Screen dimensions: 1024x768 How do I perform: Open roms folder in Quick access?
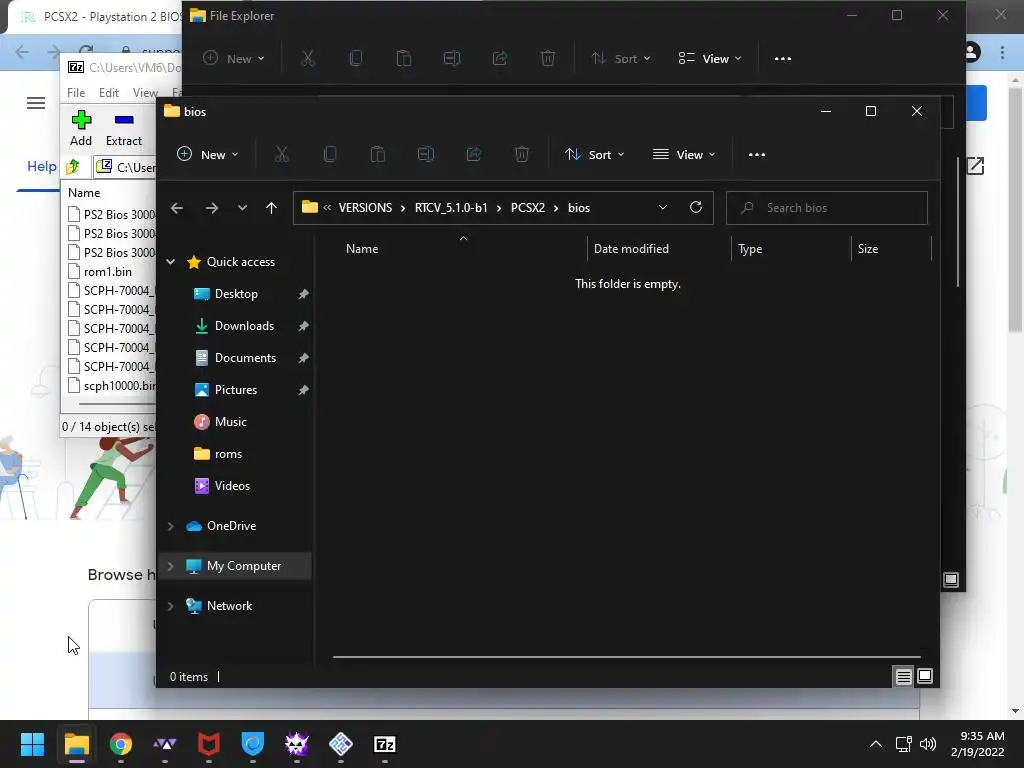(228, 454)
